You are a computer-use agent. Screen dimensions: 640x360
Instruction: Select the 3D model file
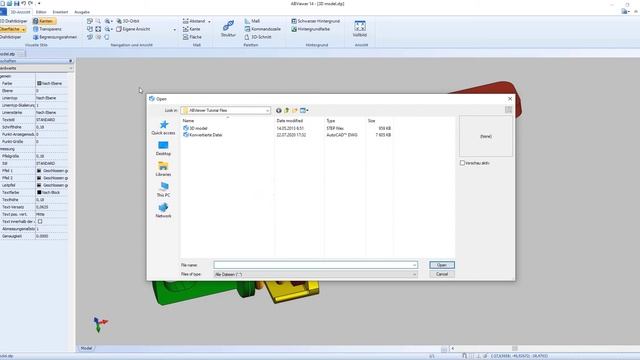[x=195, y=128]
